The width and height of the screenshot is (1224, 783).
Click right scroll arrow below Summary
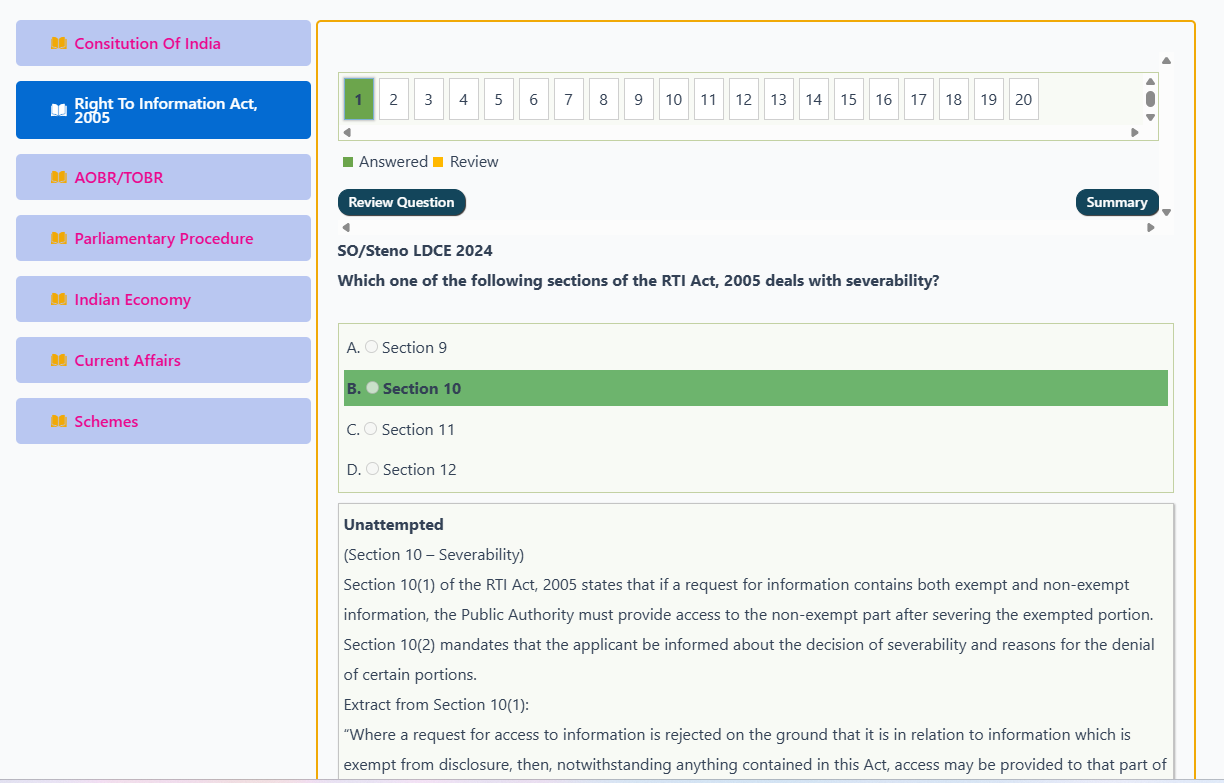click(1150, 227)
